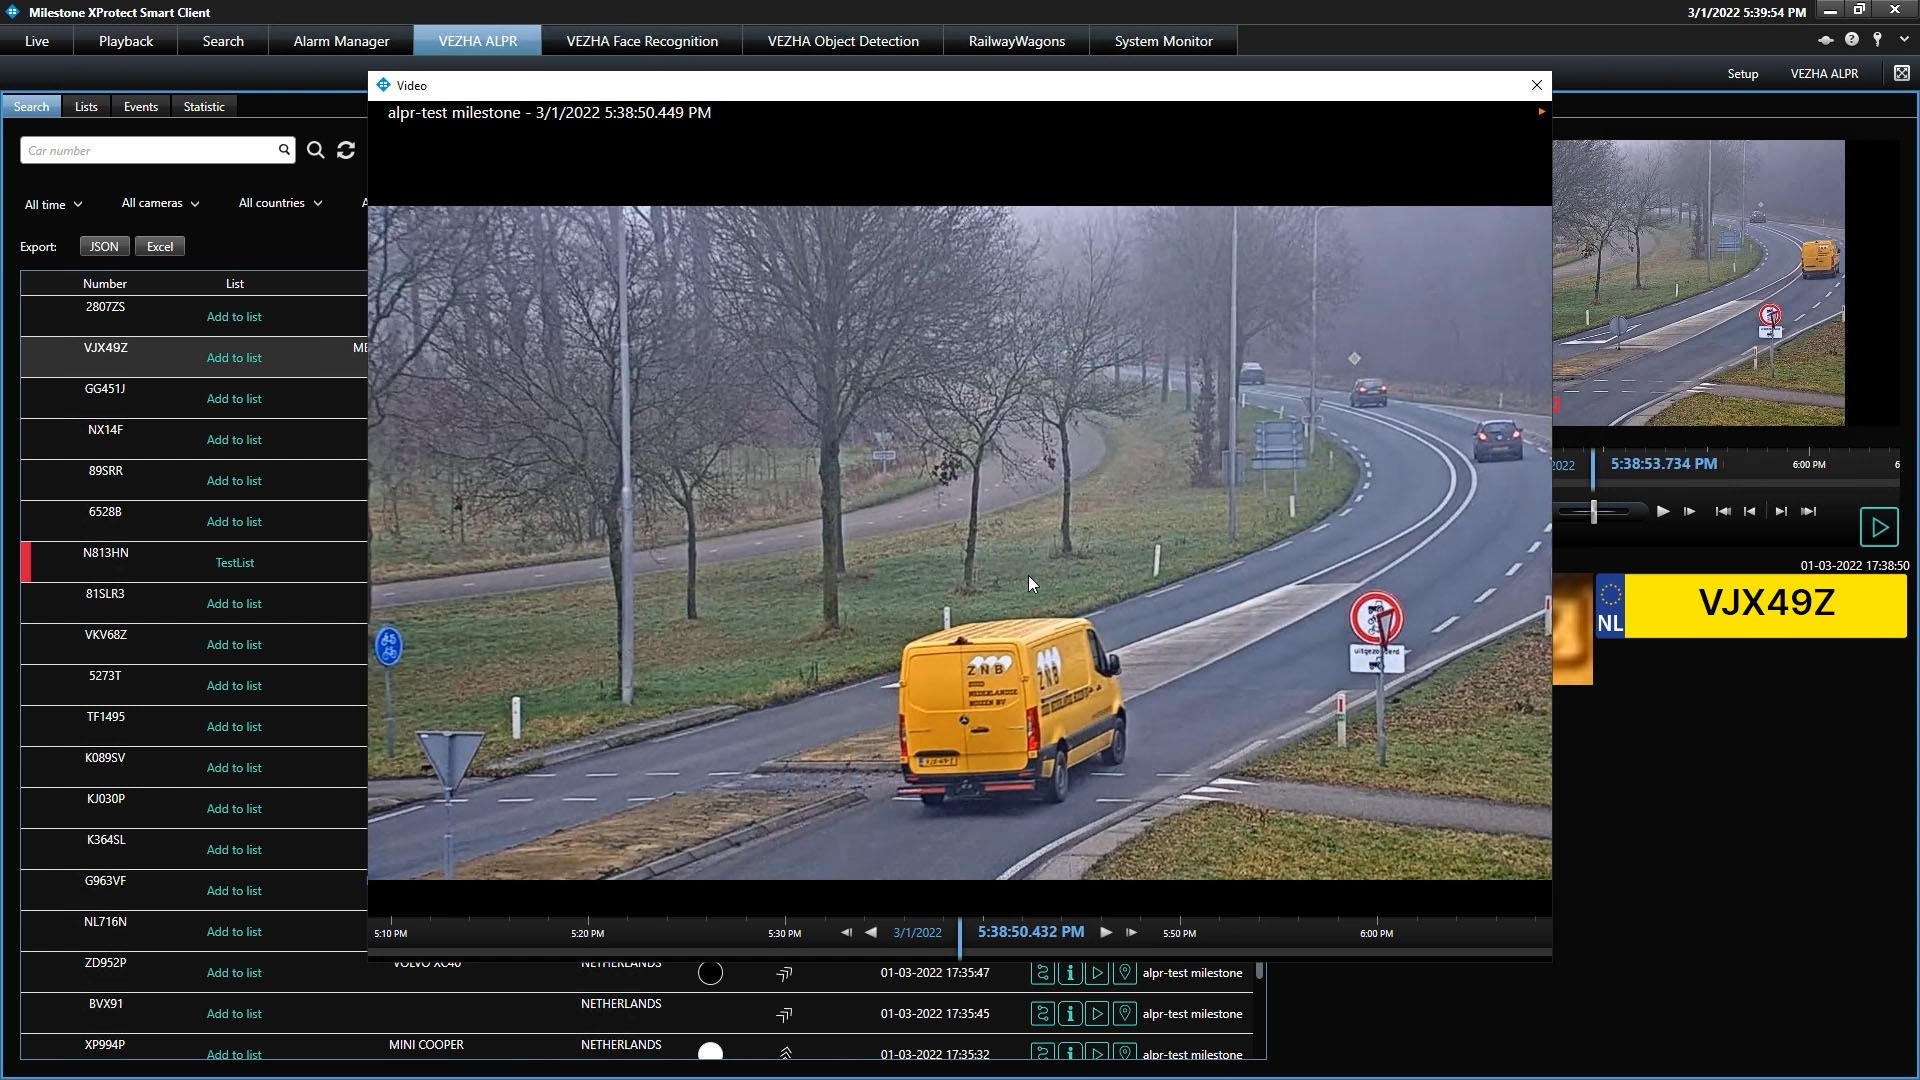Click the magnifier search button beside Car number field
The width and height of the screenshot is (1920, 1080).
click(316, 150)
